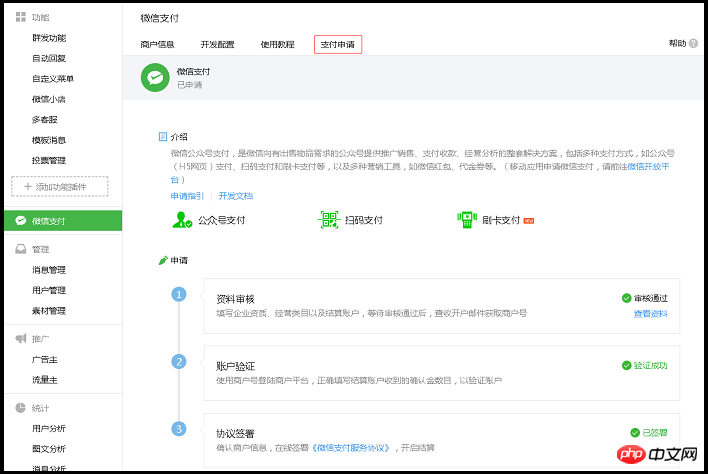Open 用户分析 under 统计
The width and height of the screenshot is (708, 474).
[49, 428]
